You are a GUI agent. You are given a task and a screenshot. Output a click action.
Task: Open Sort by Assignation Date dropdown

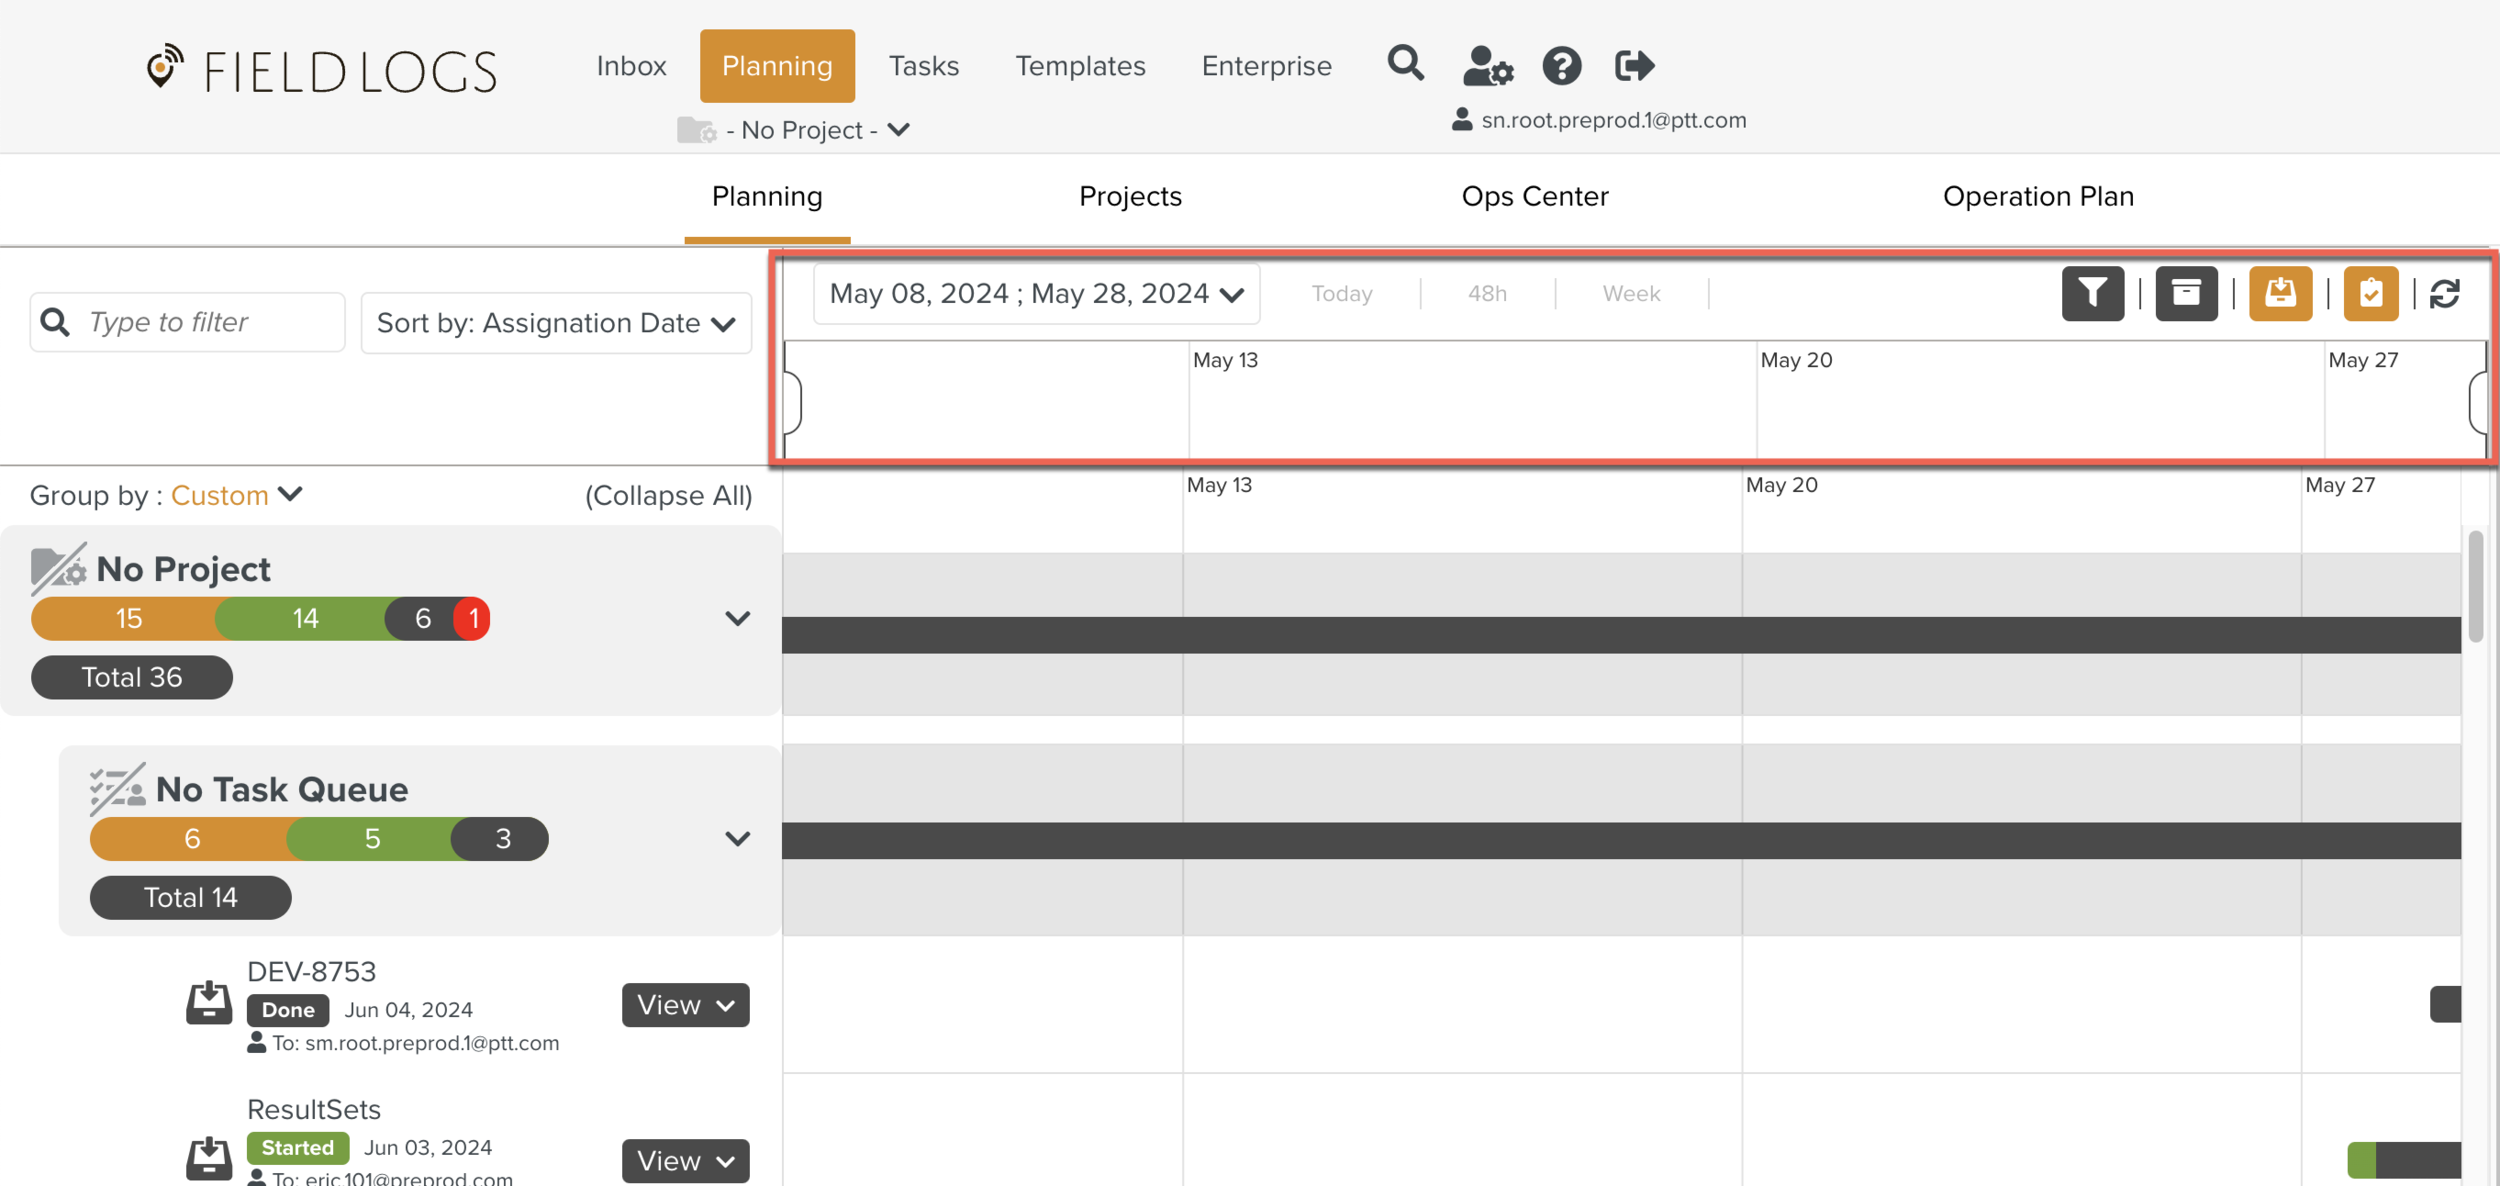[x=556, y=323]
